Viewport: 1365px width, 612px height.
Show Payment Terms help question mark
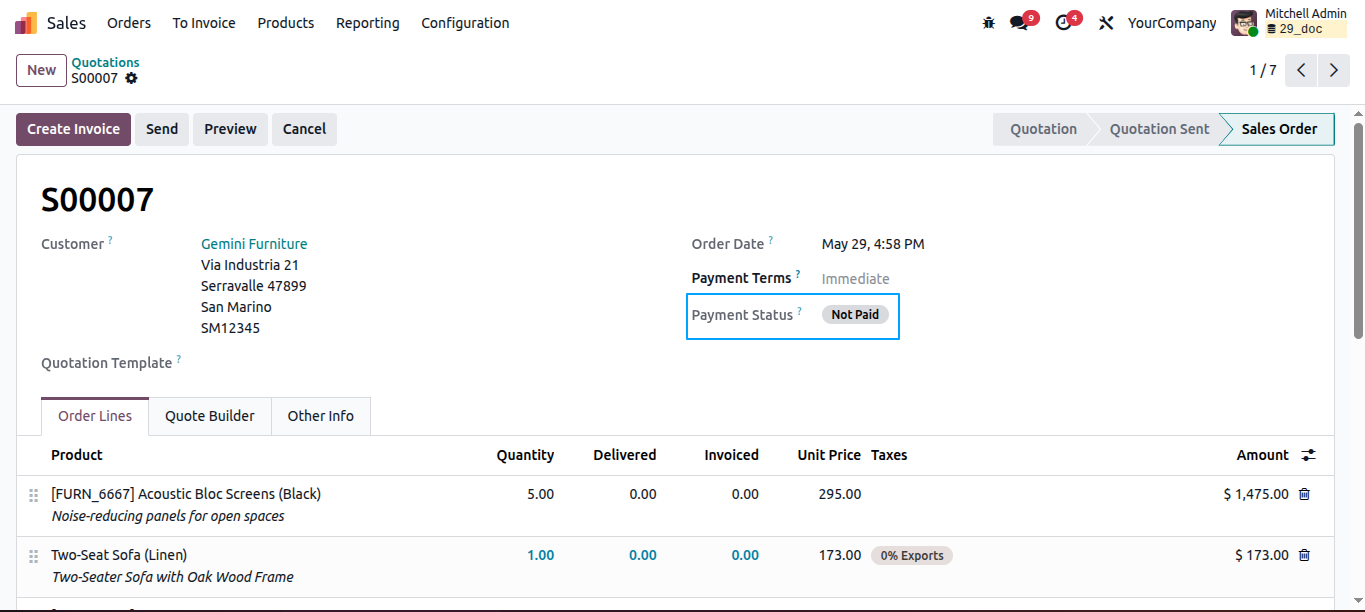coord(798,274)
